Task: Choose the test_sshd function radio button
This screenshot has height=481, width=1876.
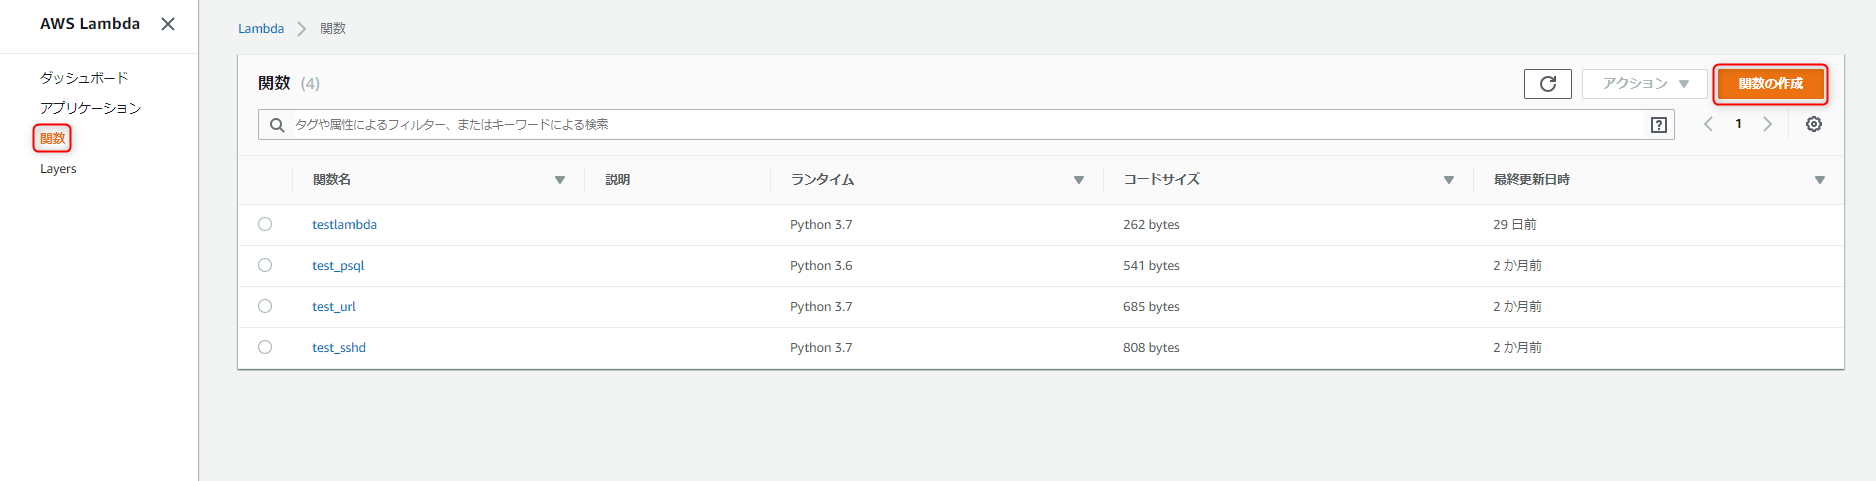Action: tap(265, 347)
